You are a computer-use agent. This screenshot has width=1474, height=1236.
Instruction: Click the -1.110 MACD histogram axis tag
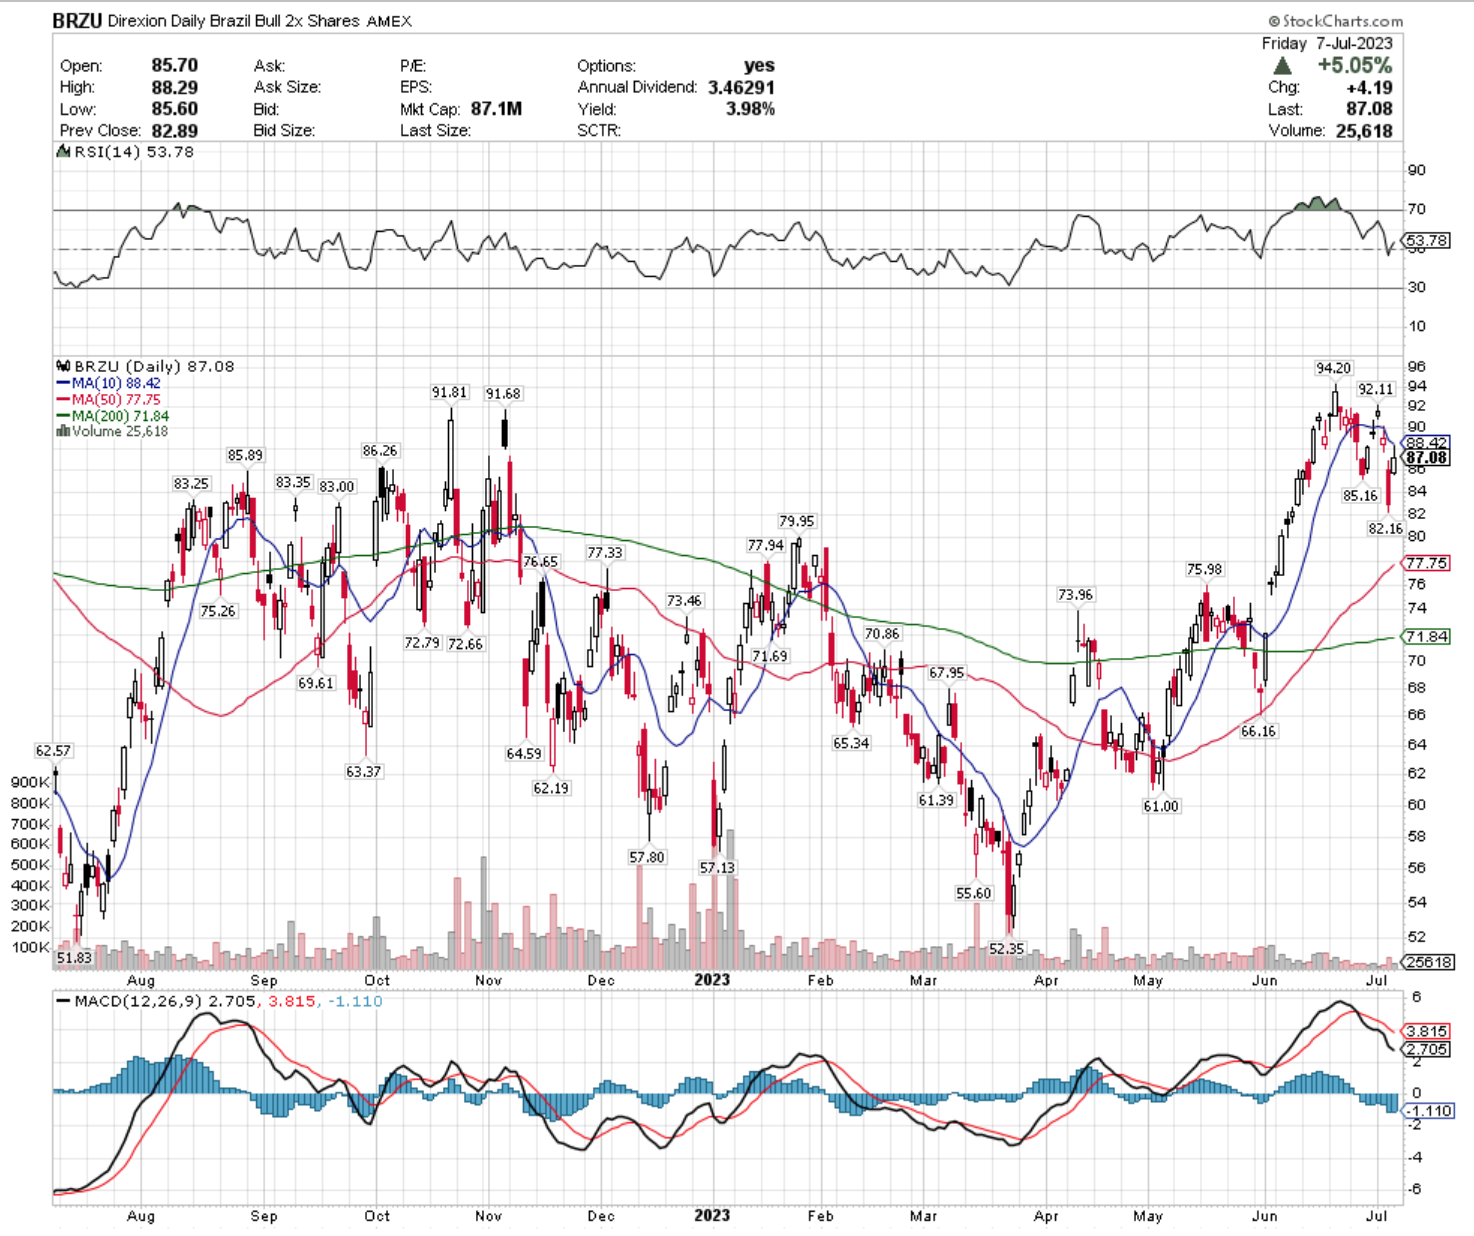[x=1426, y=1111]
